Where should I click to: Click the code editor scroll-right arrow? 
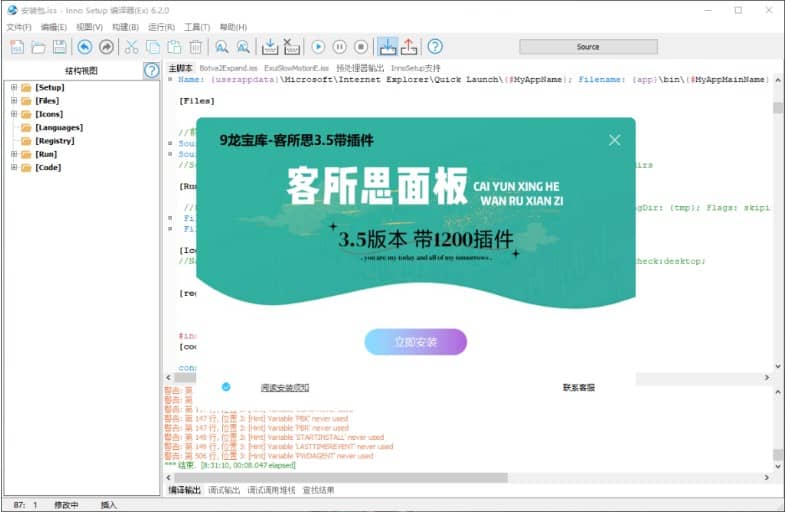[x=766, y=377]
